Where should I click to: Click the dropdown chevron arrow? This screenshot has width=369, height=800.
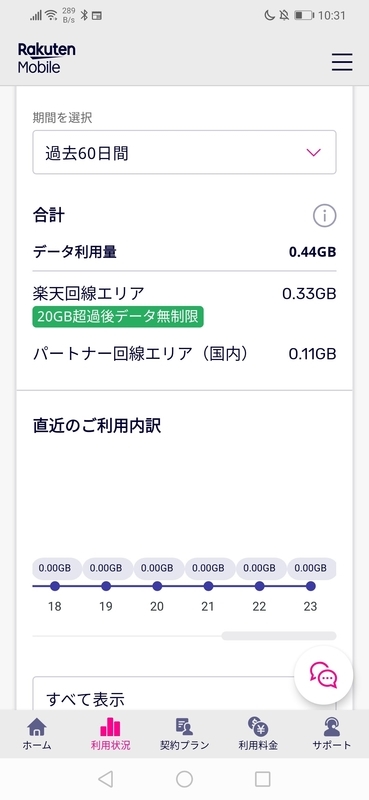click(x=313, y=153)
